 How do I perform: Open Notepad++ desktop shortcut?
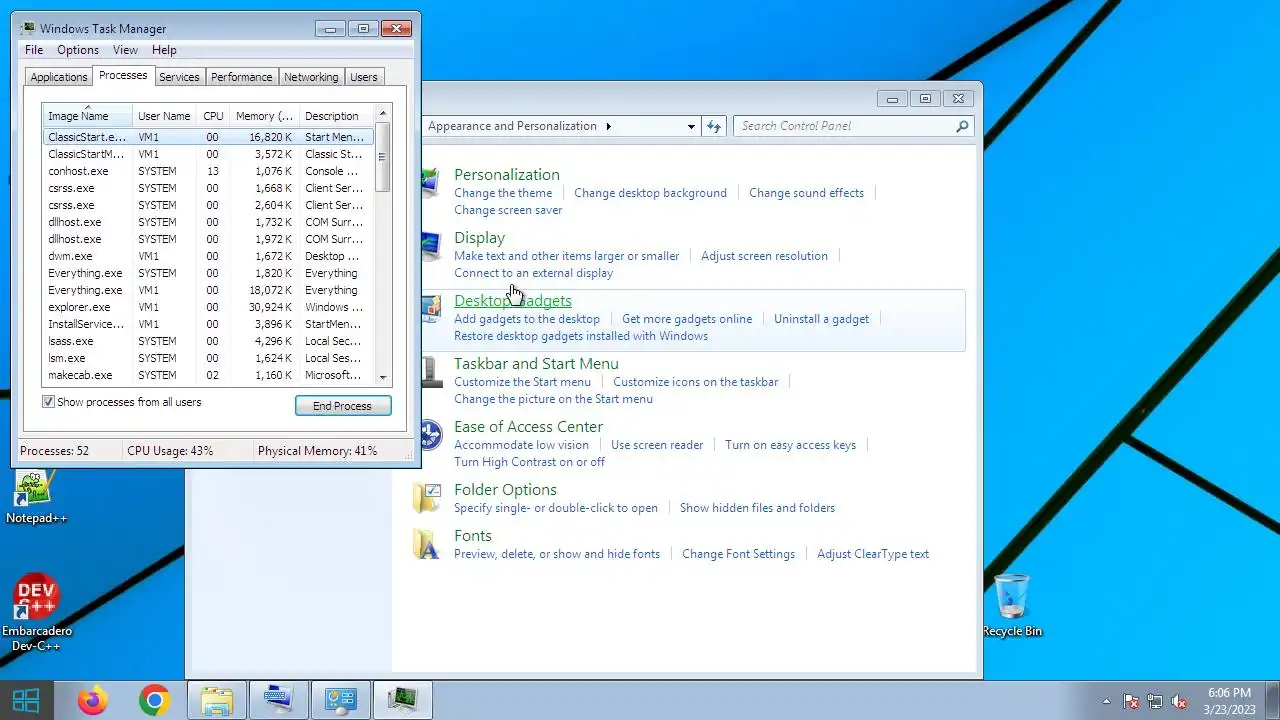36,497
